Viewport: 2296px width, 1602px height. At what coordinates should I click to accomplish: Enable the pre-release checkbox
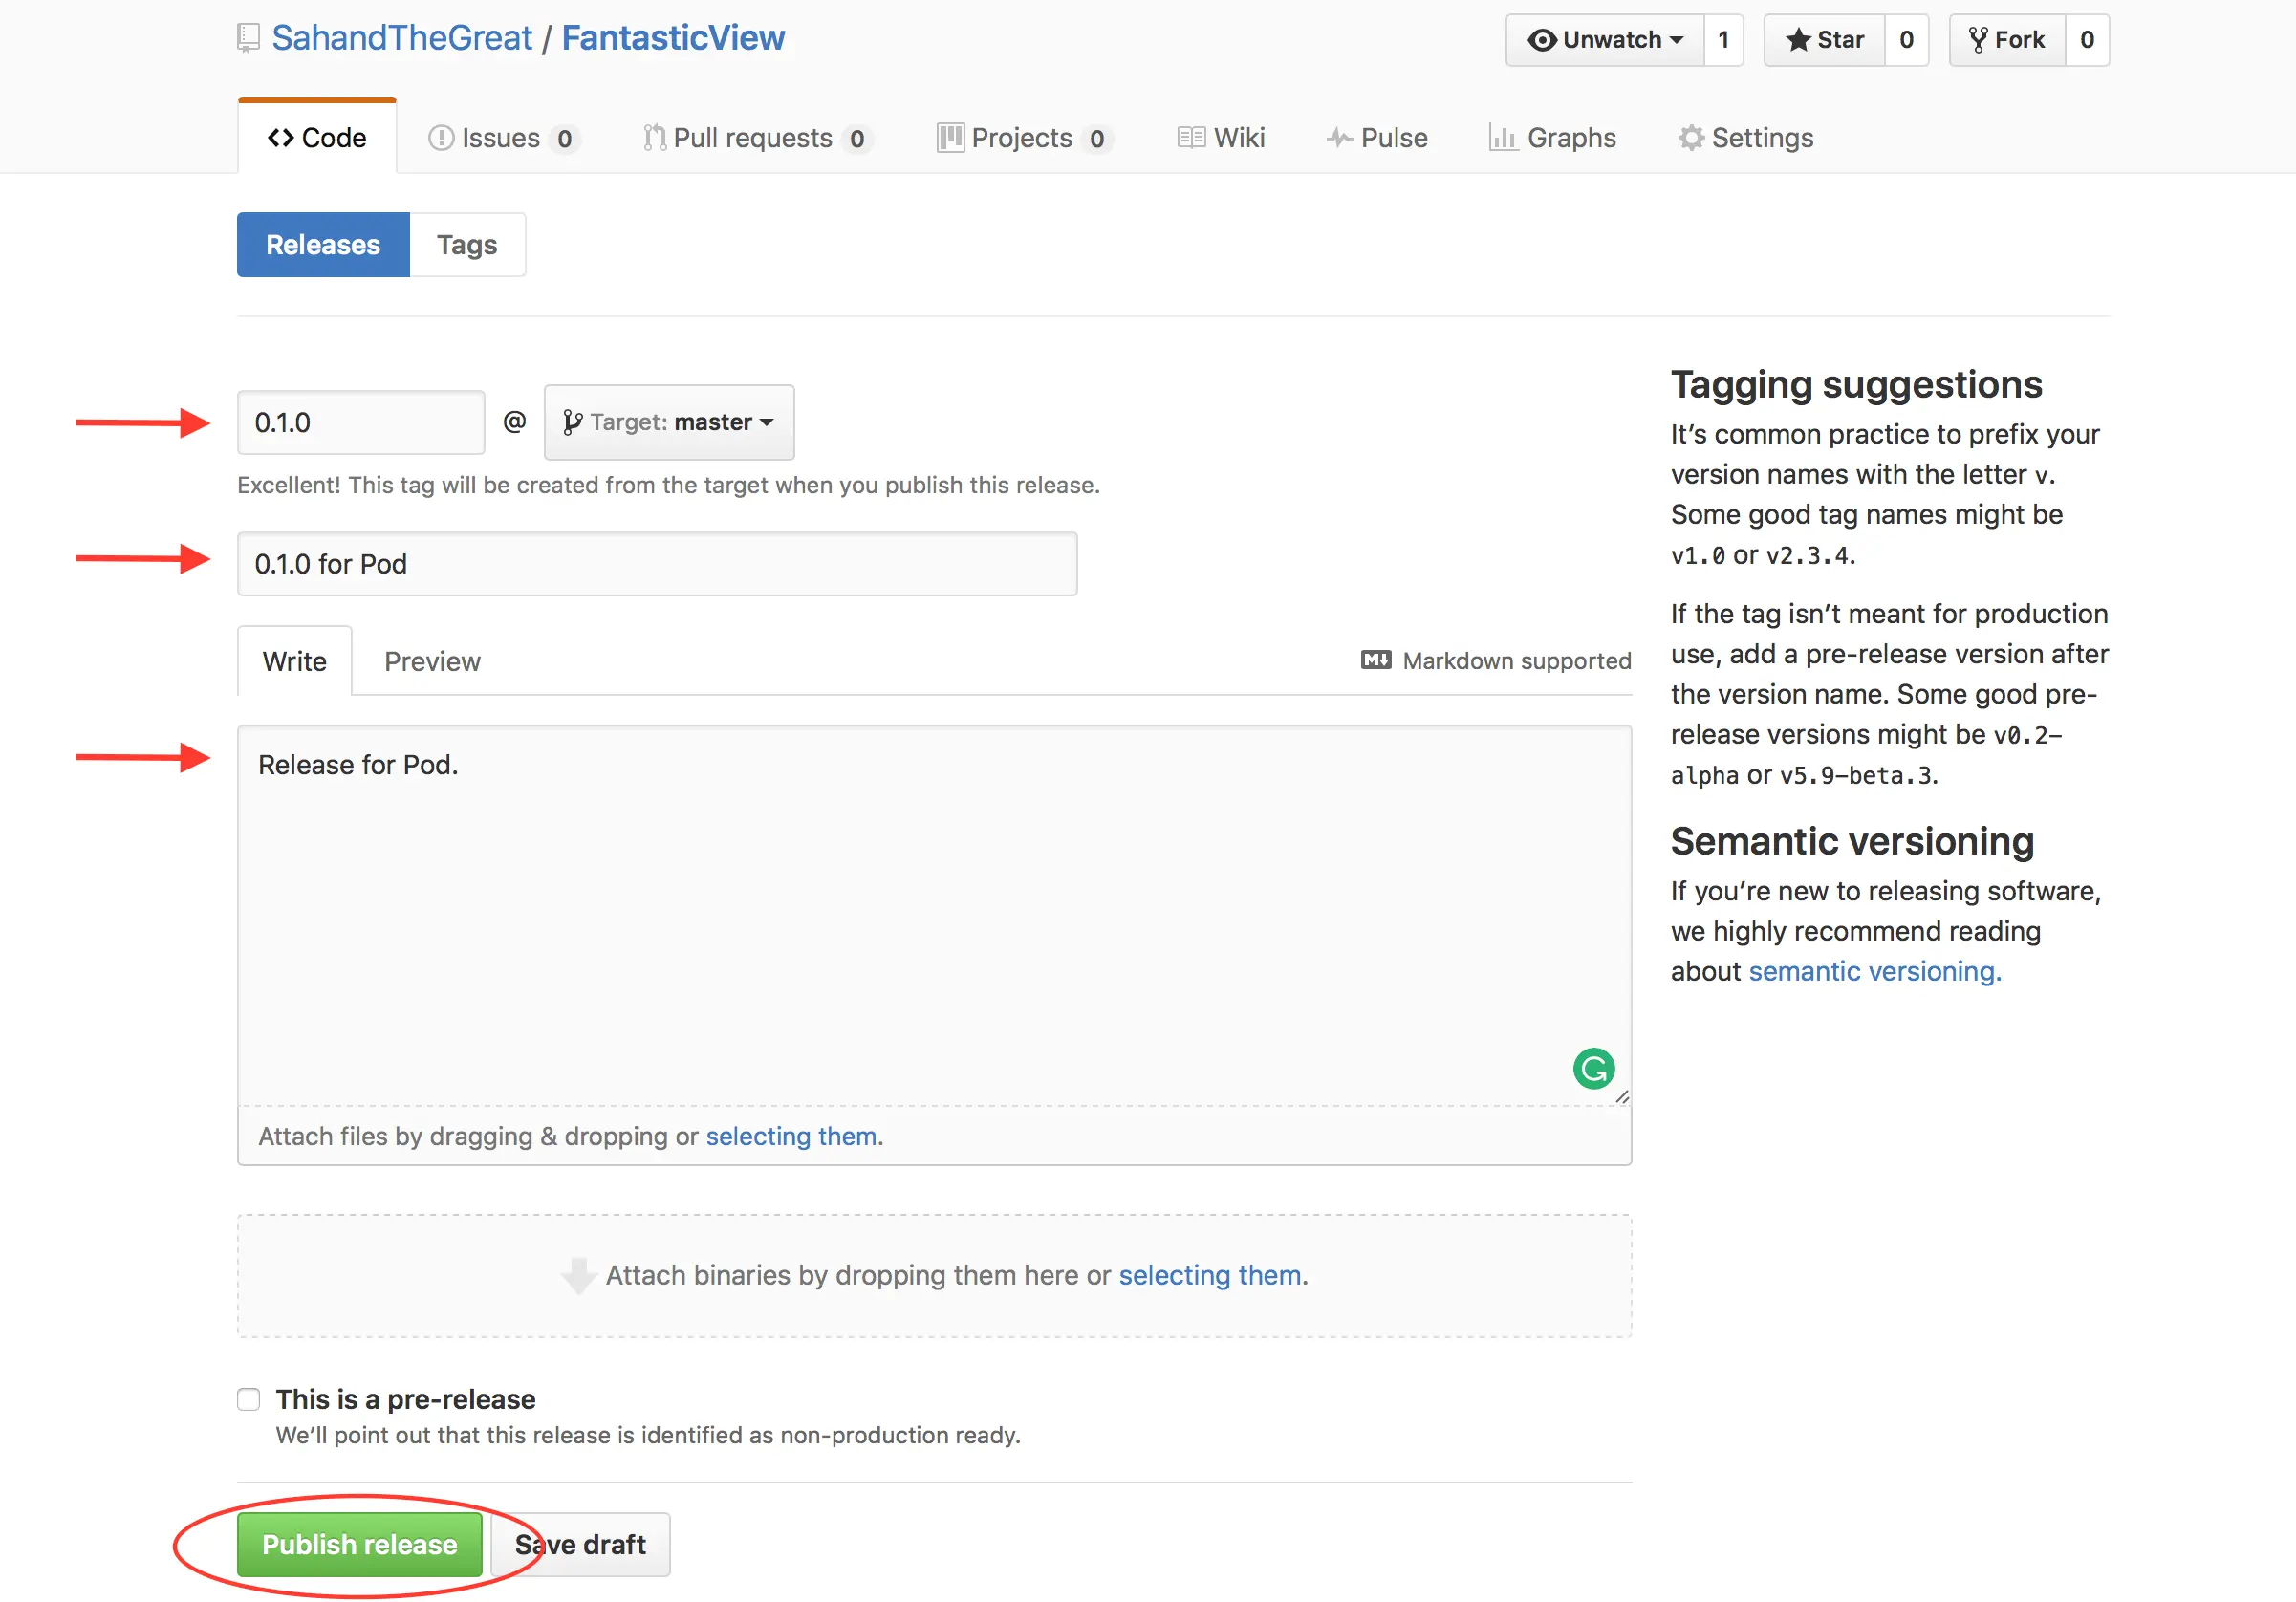pos(249,1398)
